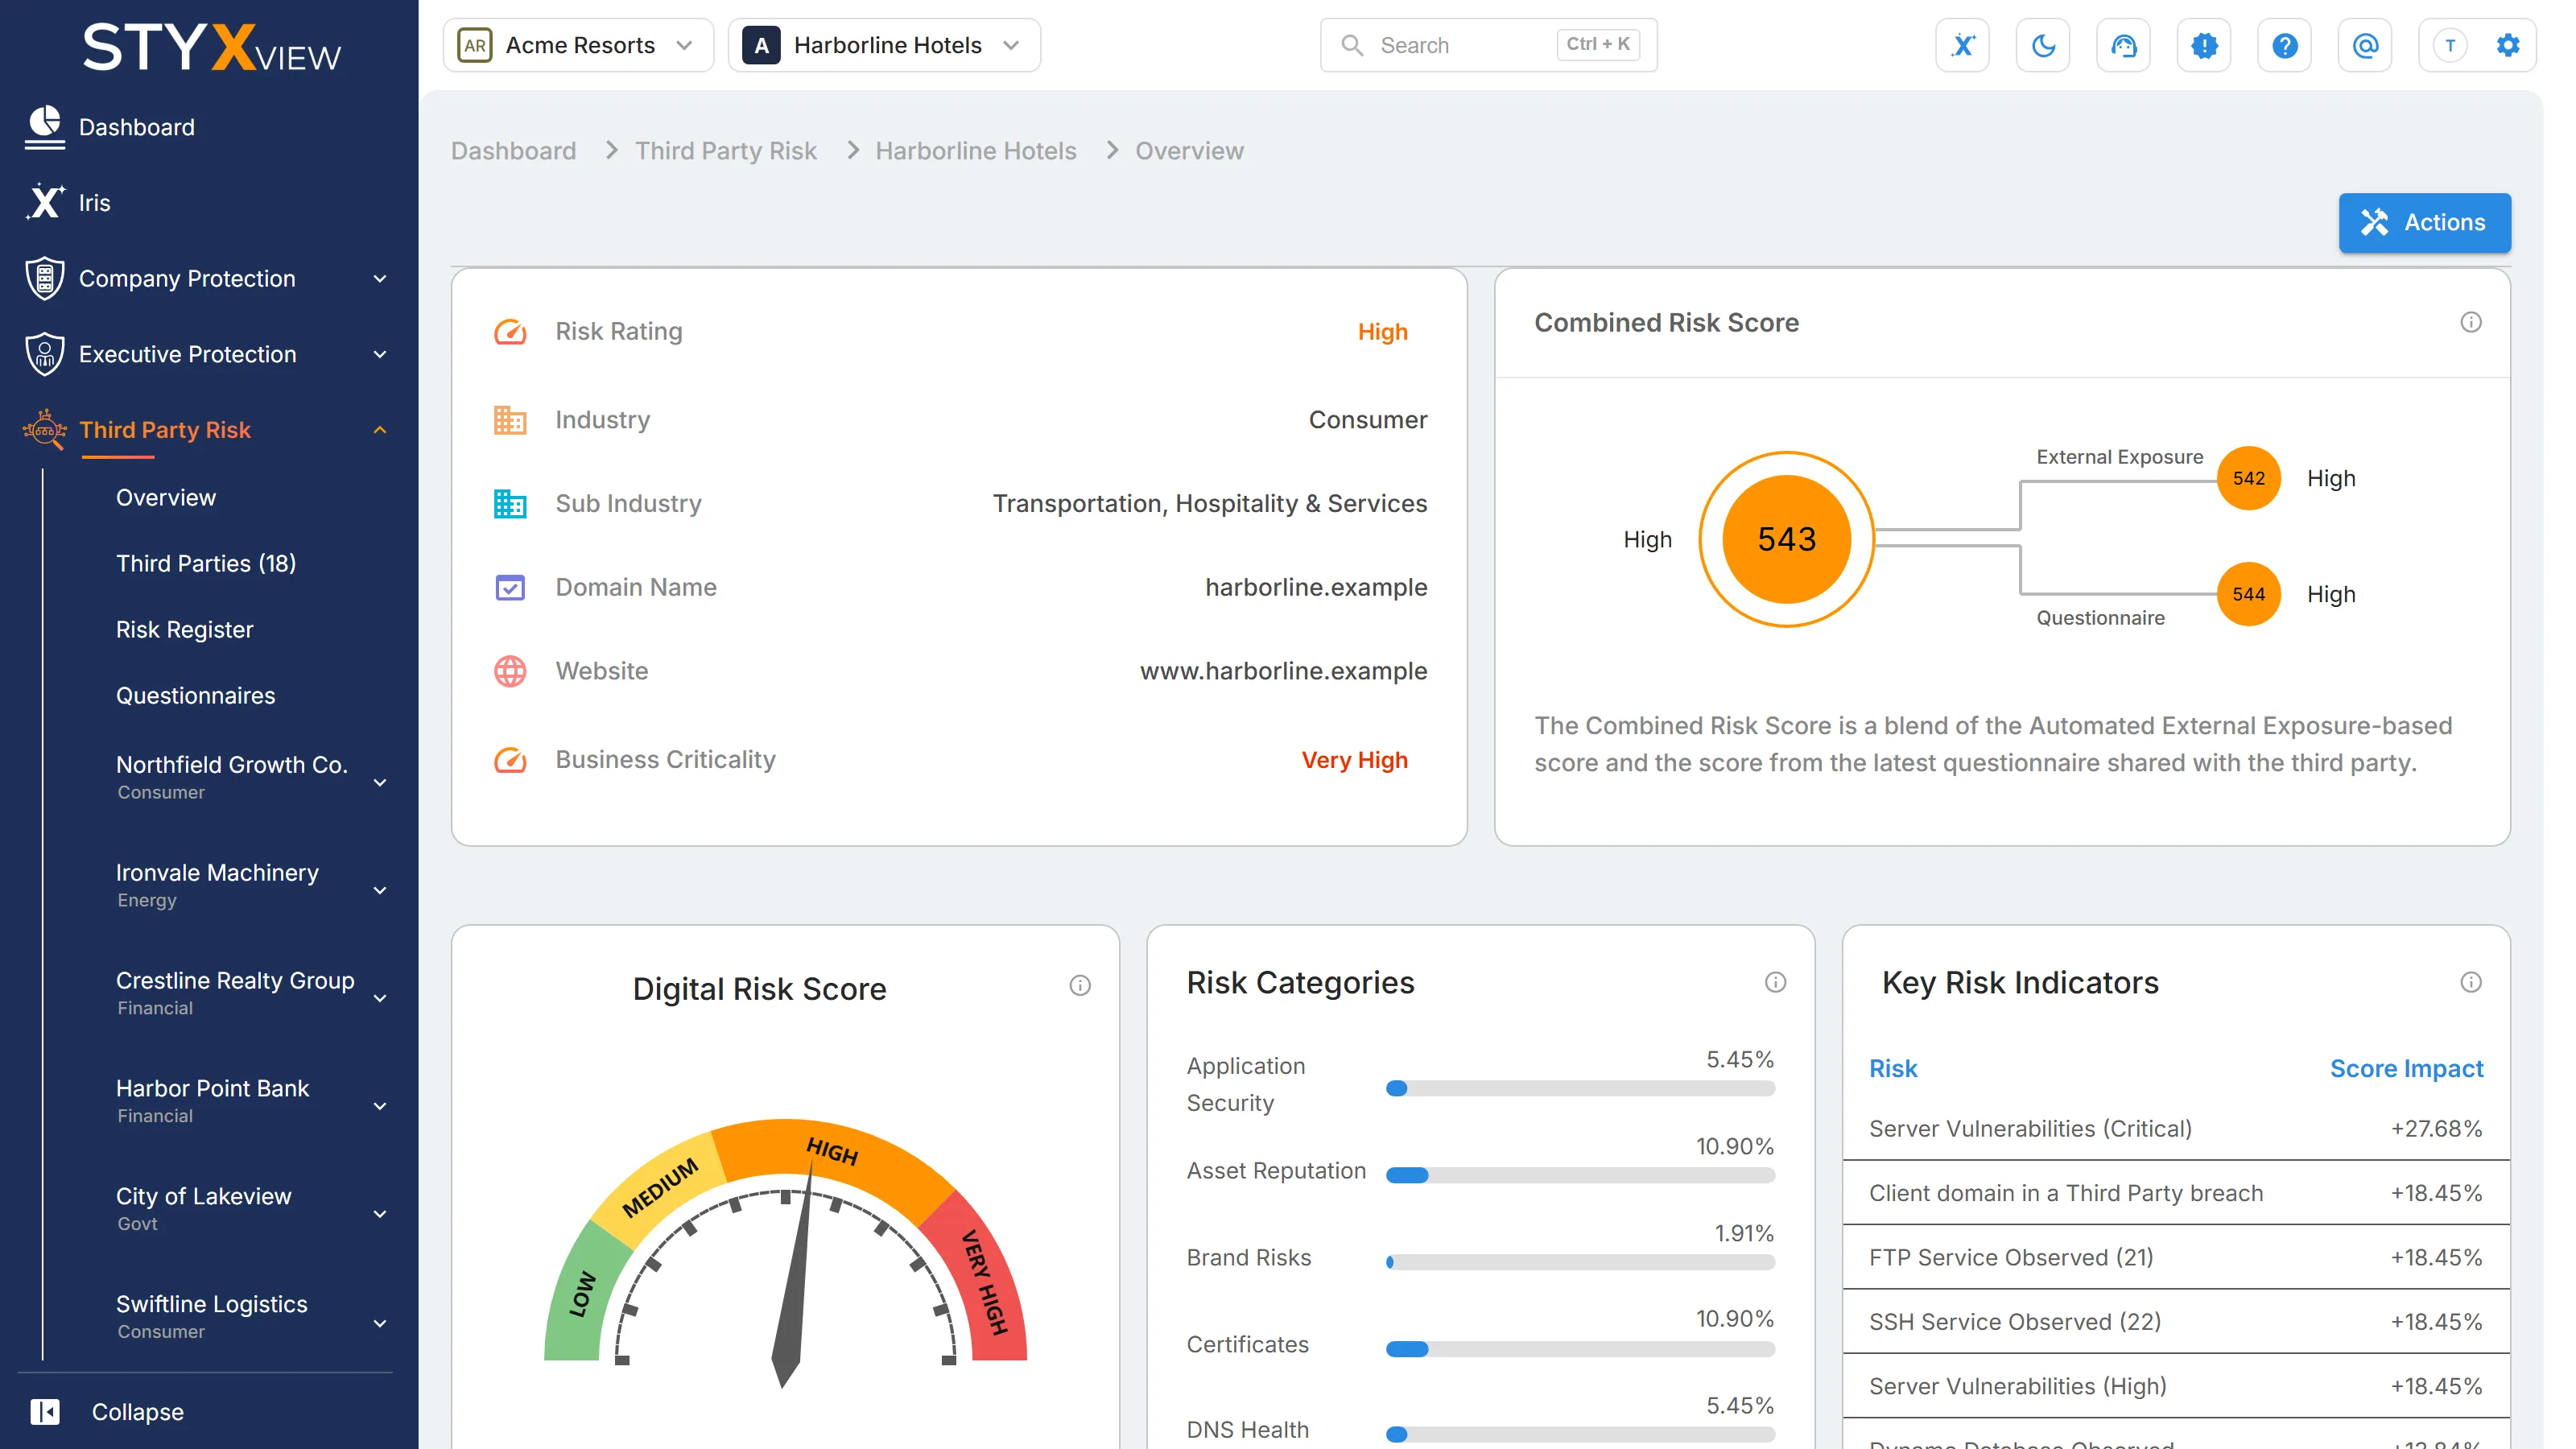Open the Risk Register page

(x=185, y=629)
